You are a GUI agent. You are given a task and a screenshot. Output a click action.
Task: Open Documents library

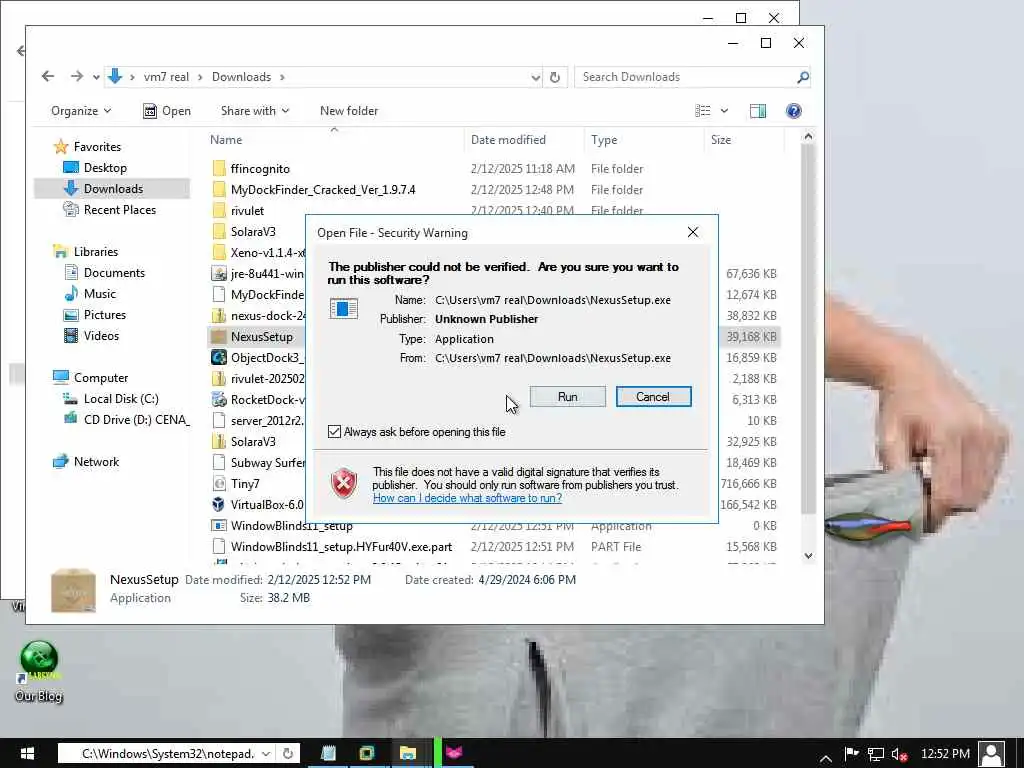point(114,273)
